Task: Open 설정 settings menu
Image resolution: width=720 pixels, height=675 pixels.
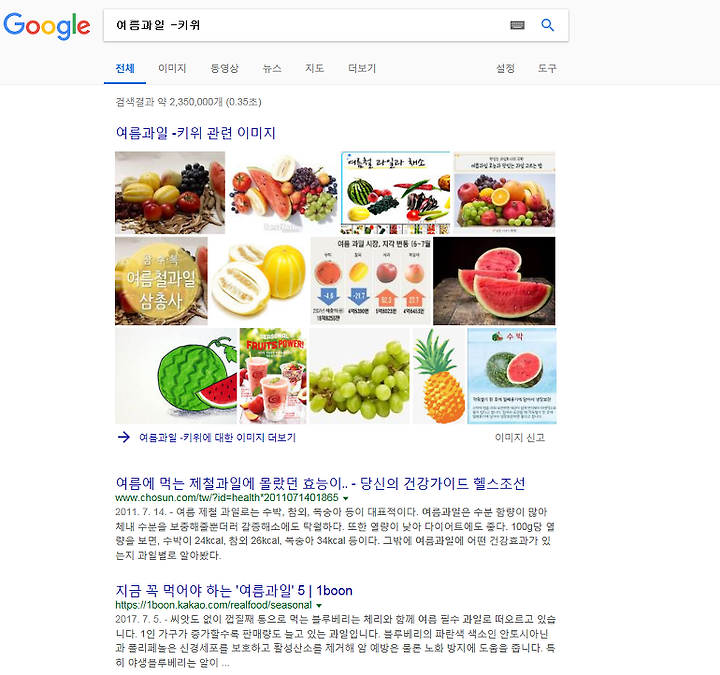Action: pyautogui.click(x=505, y=68)
